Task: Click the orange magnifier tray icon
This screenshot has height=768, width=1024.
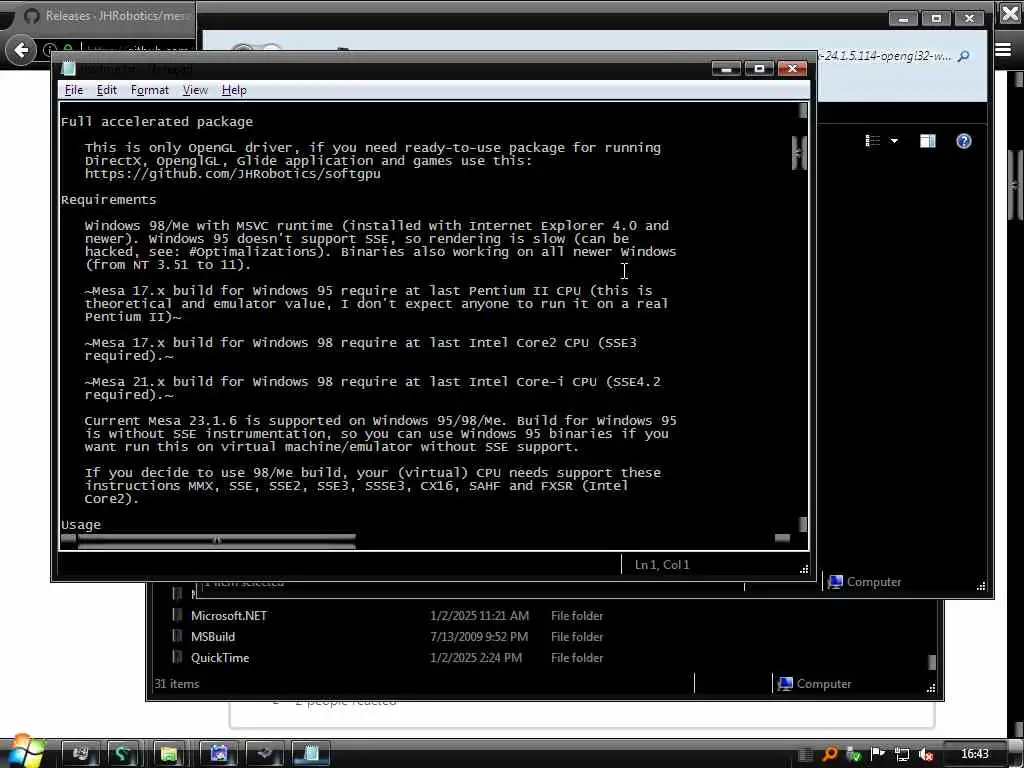Action: [829, 754]
